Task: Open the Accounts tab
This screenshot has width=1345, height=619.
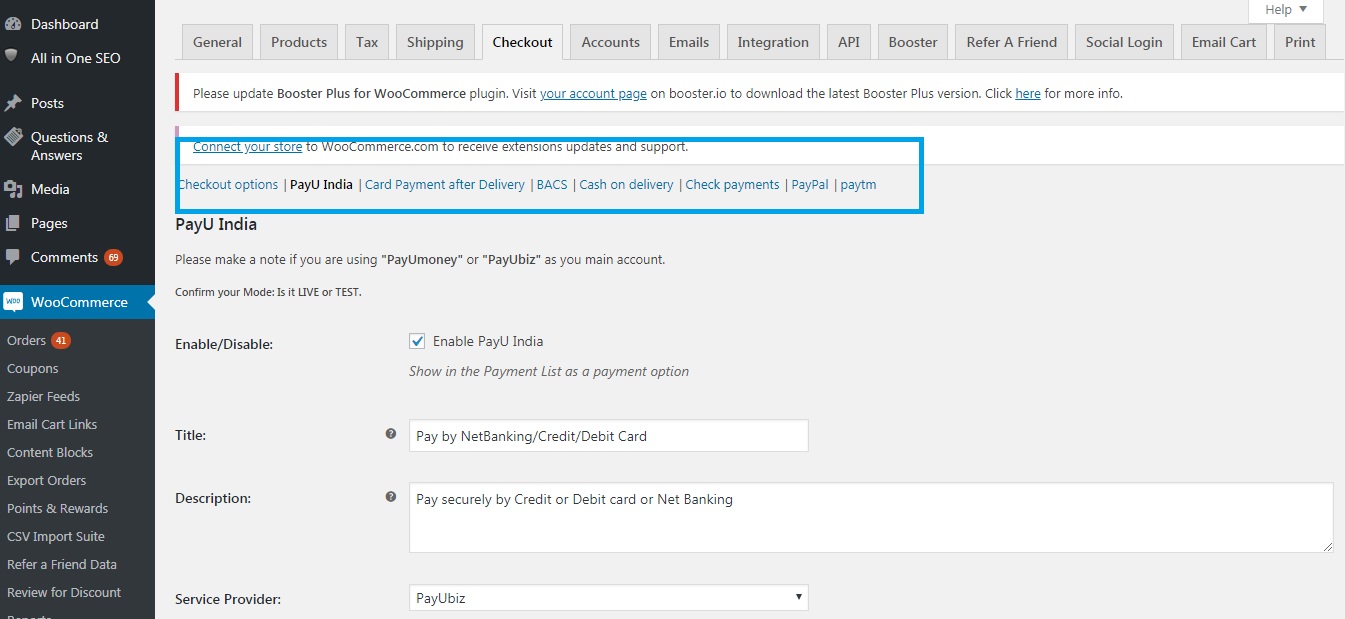Action: (x=610, y=42)
